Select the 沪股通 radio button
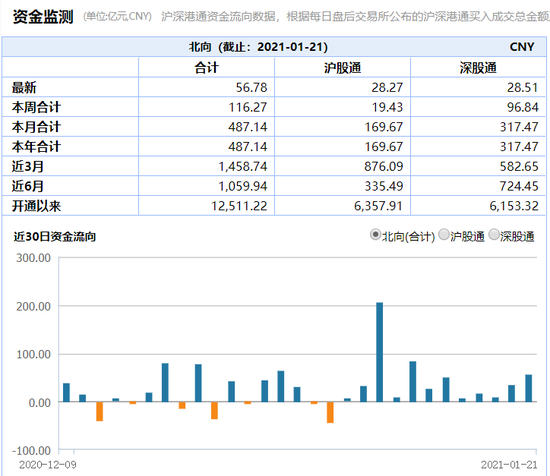 coord(444,234)
